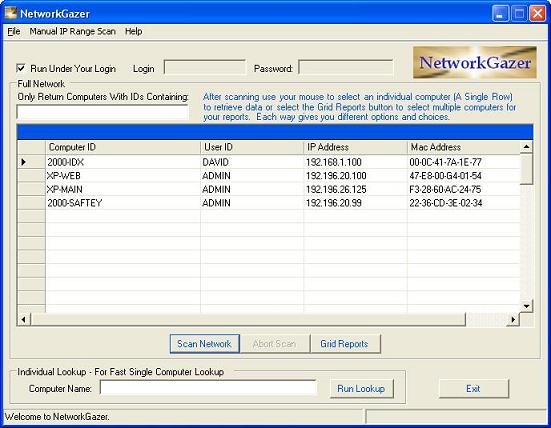Image resolution: width=551 pixels, height=428 pixels.
Task: Click the horizontal scrollbar thumb
Action: click(x=248, y=319)
